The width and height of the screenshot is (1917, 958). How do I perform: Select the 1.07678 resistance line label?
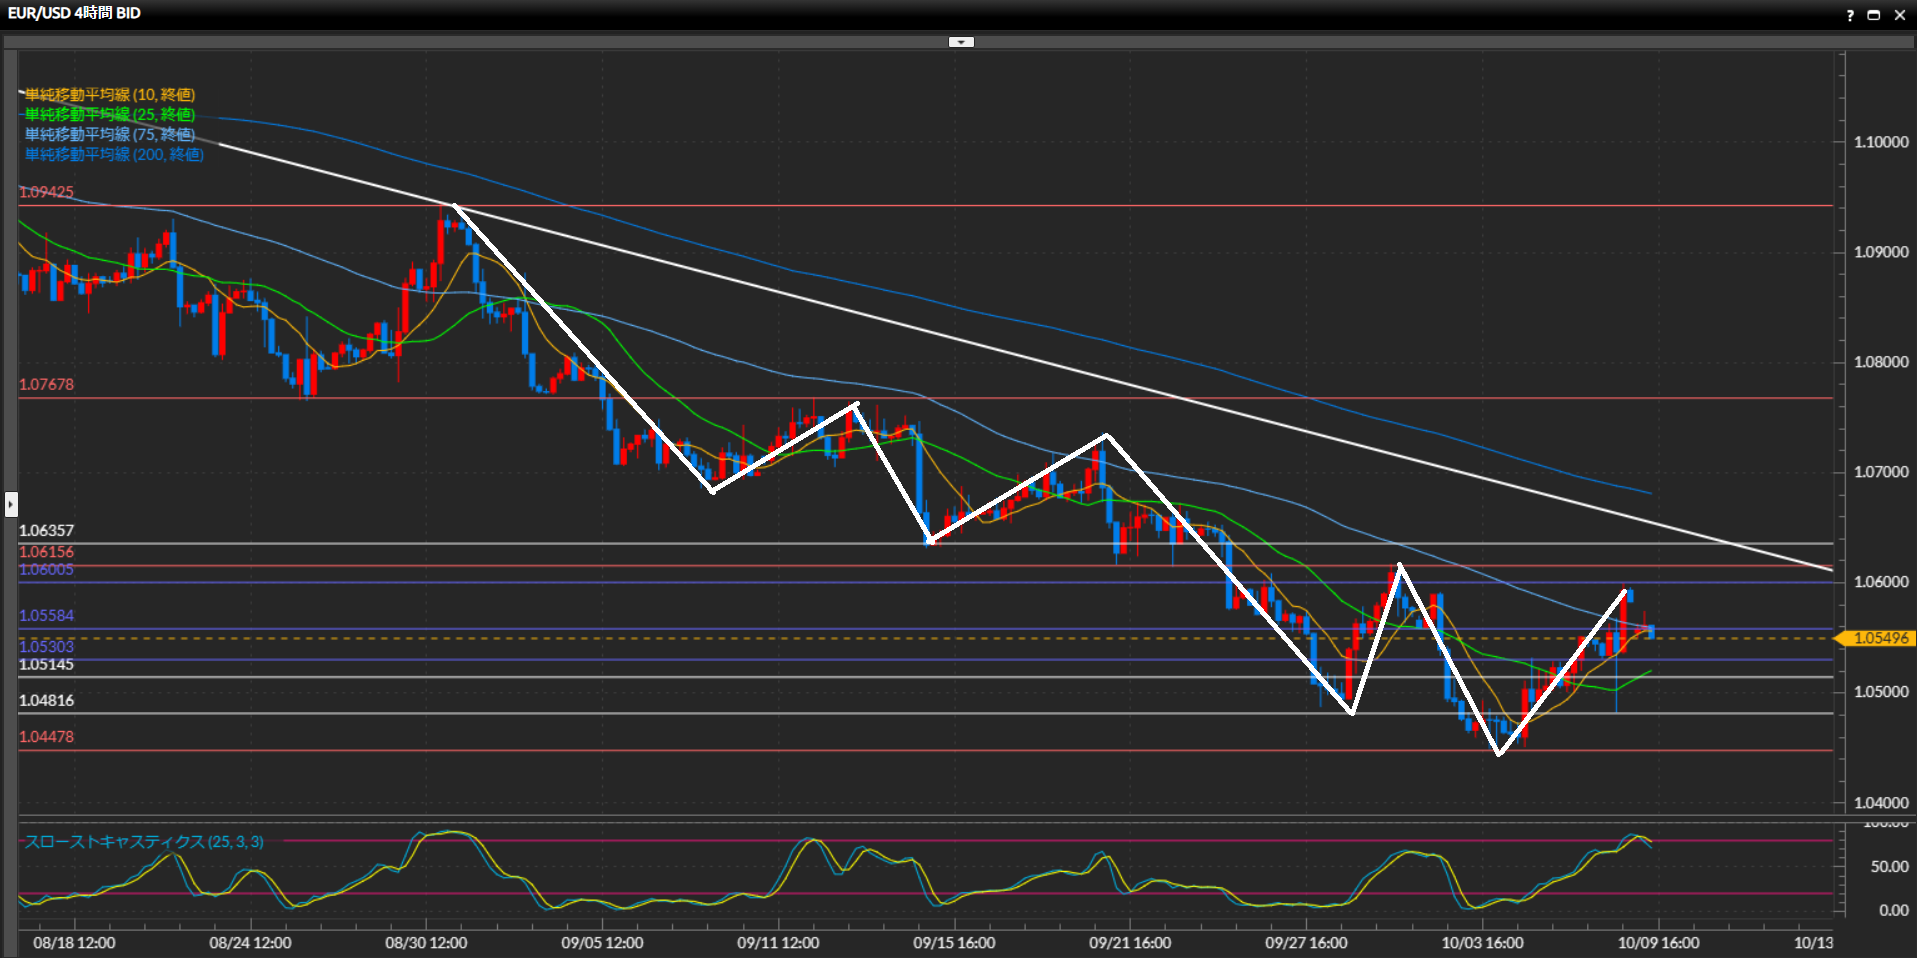46,385
